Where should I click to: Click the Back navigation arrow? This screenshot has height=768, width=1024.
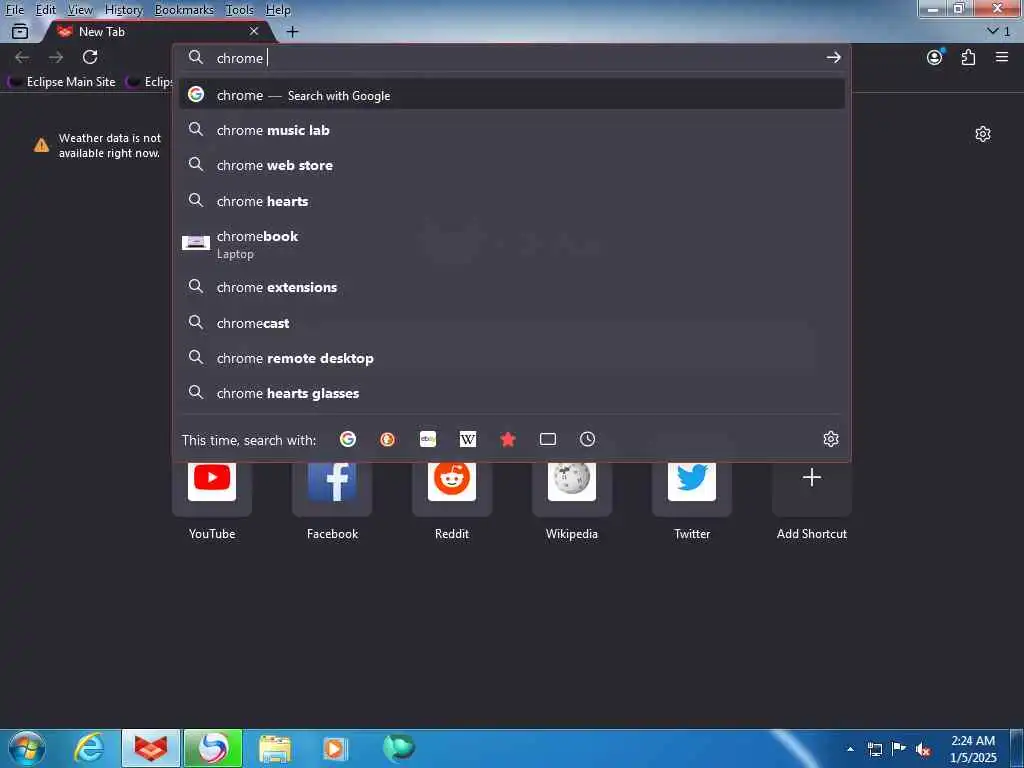pyautogui.click(x=22, y=57)
